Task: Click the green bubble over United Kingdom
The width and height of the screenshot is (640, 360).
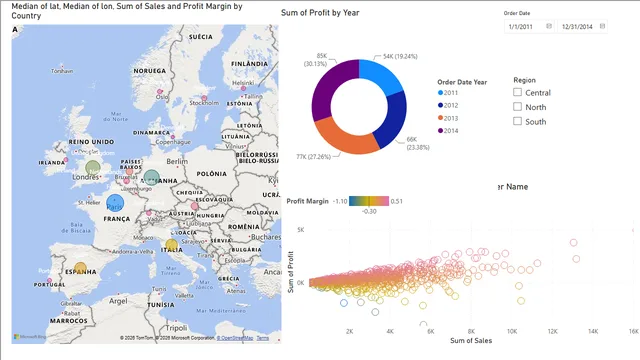Action: click(x=93, y=167)
